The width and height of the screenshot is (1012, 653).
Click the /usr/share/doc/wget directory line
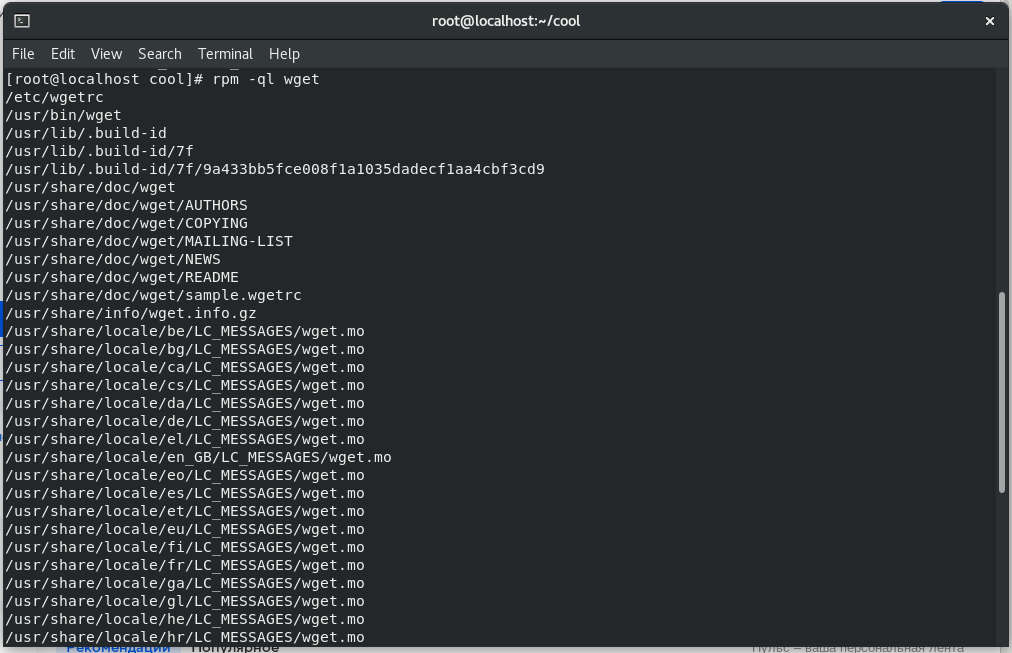pos(90,188)
